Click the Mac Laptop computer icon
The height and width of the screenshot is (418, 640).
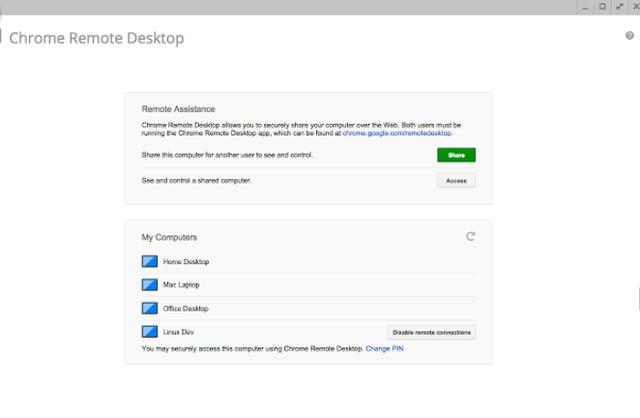tap(149, 285)
